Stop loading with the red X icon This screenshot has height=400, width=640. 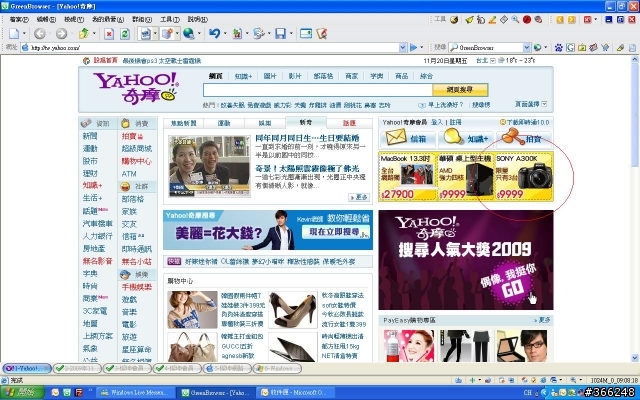(x=109, y=34)
